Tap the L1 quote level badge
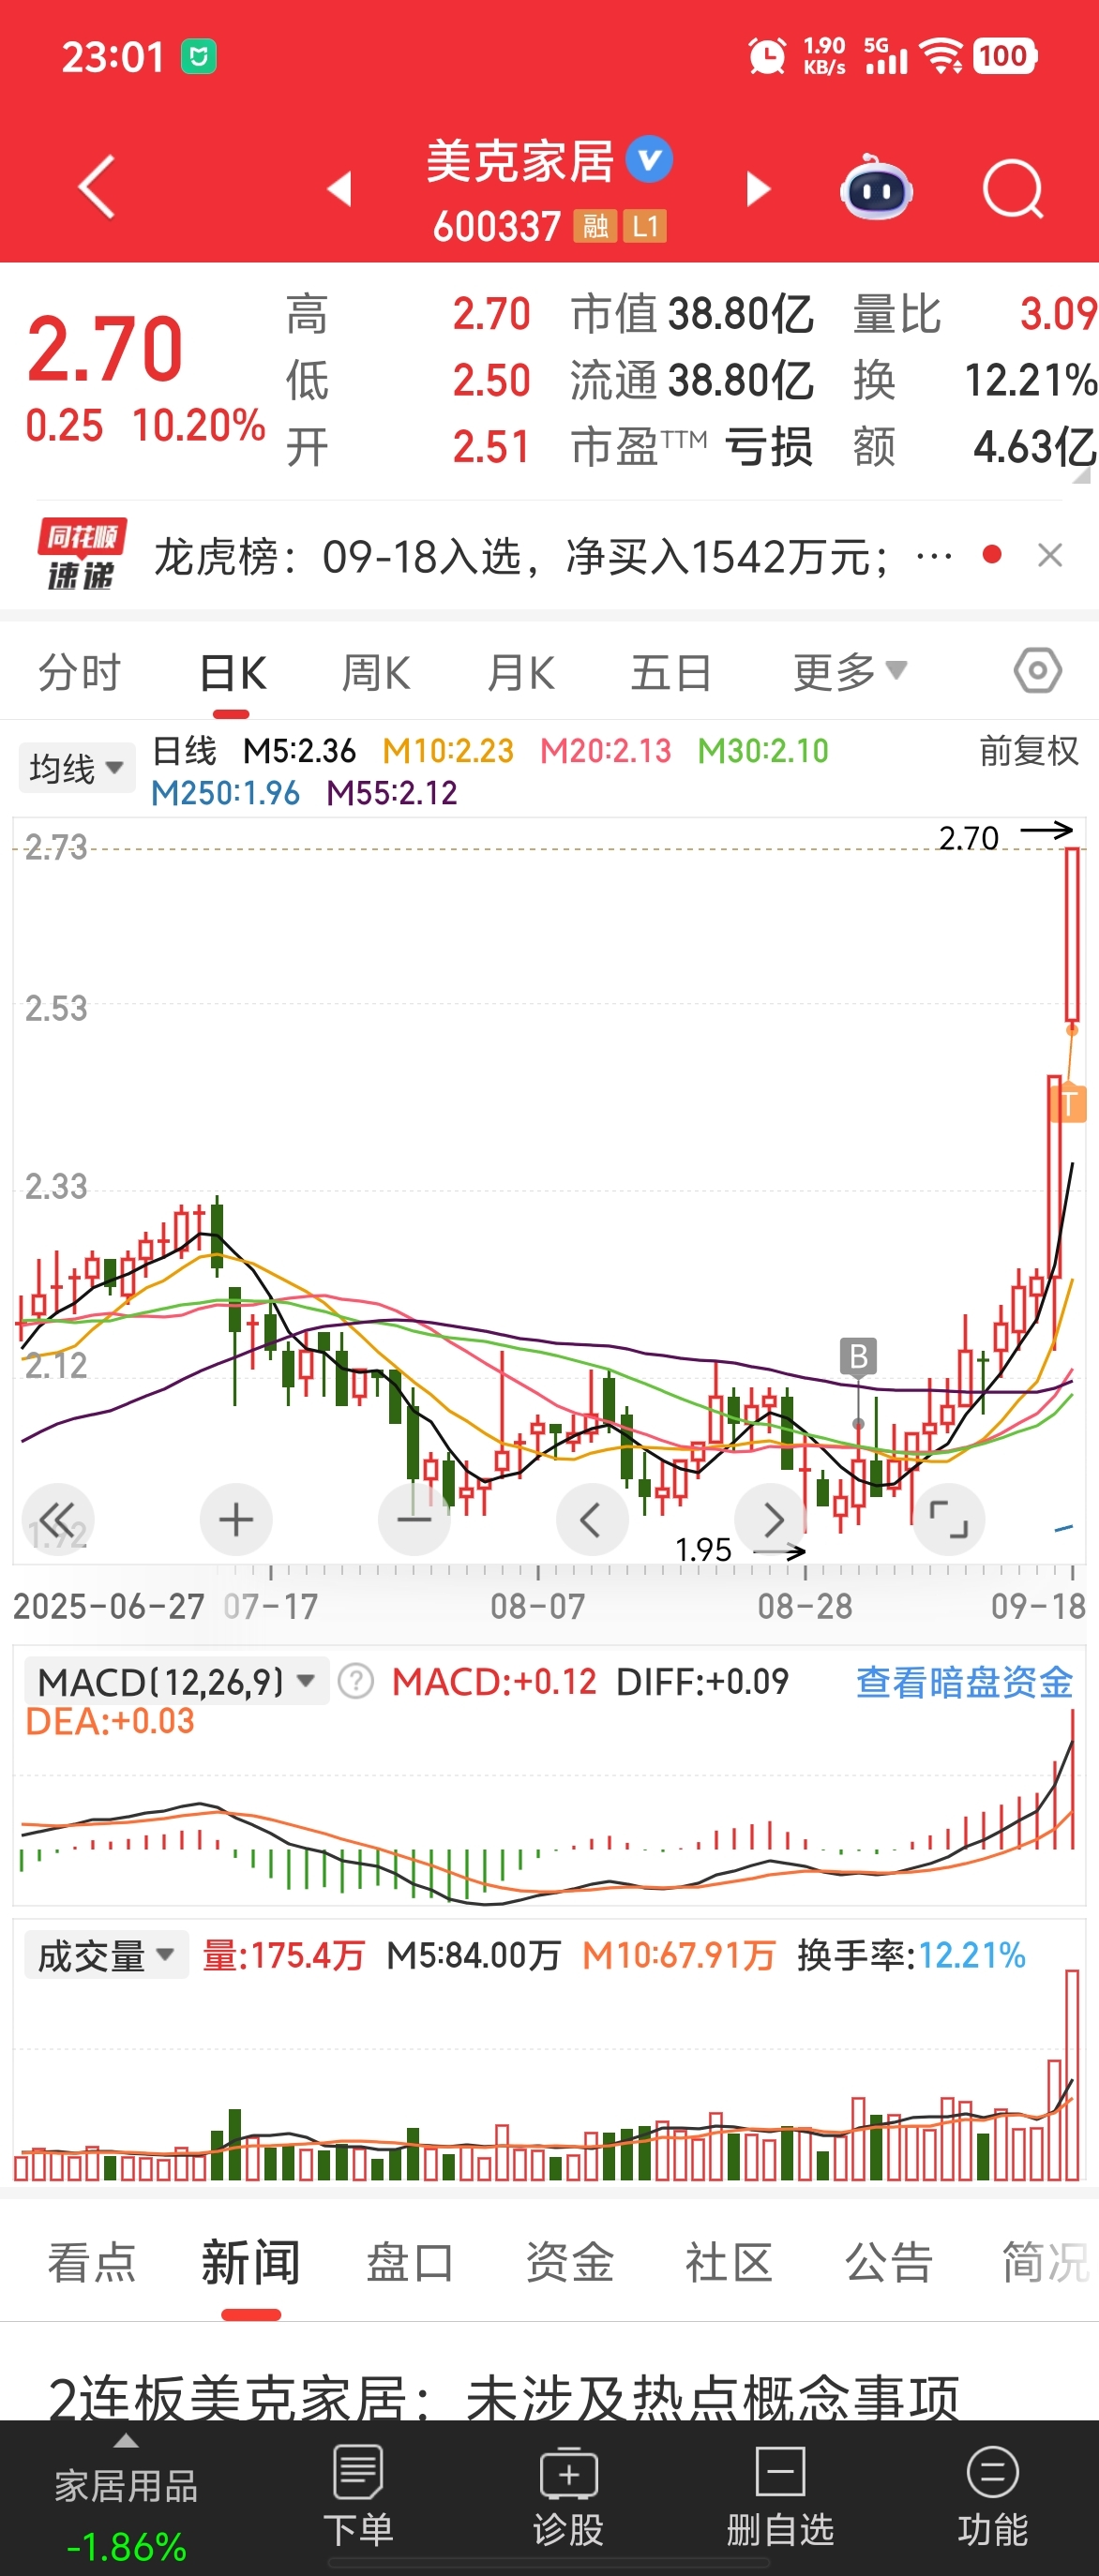 click(645, 227)
